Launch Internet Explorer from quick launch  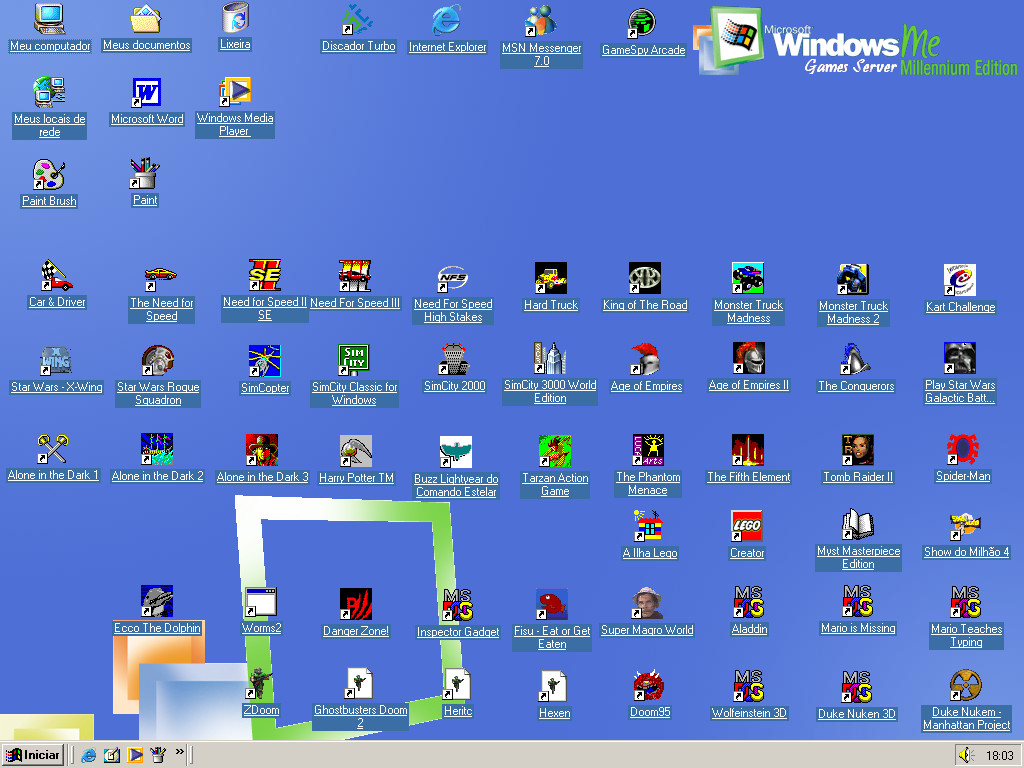tap(89, 756)
